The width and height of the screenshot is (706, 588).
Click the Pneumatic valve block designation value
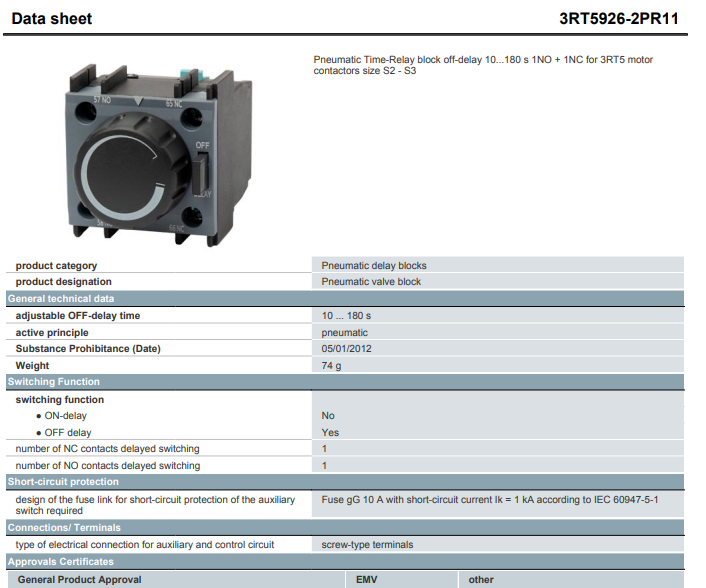click(371, 282)
